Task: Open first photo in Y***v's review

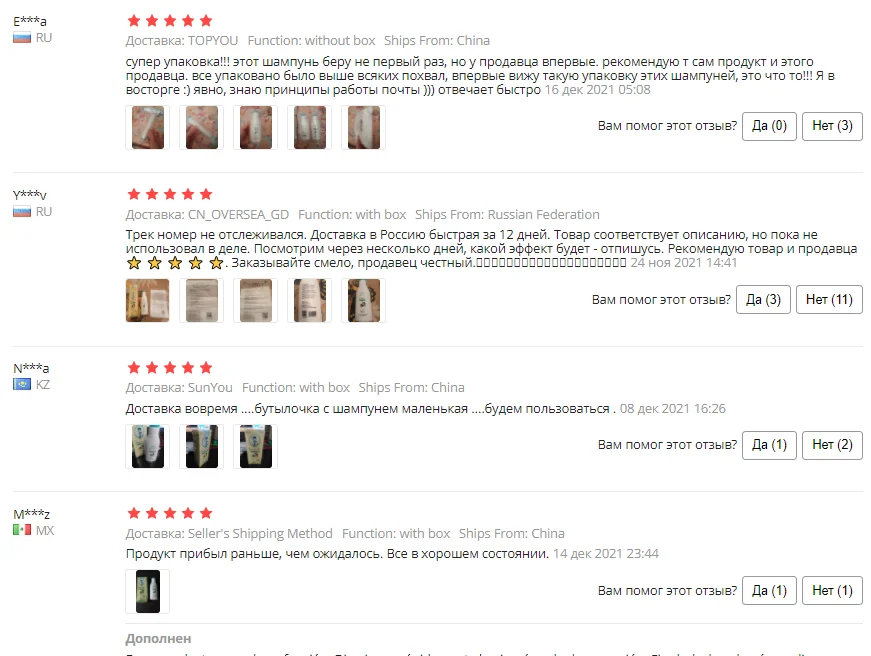Action: [x=148, y=301]
